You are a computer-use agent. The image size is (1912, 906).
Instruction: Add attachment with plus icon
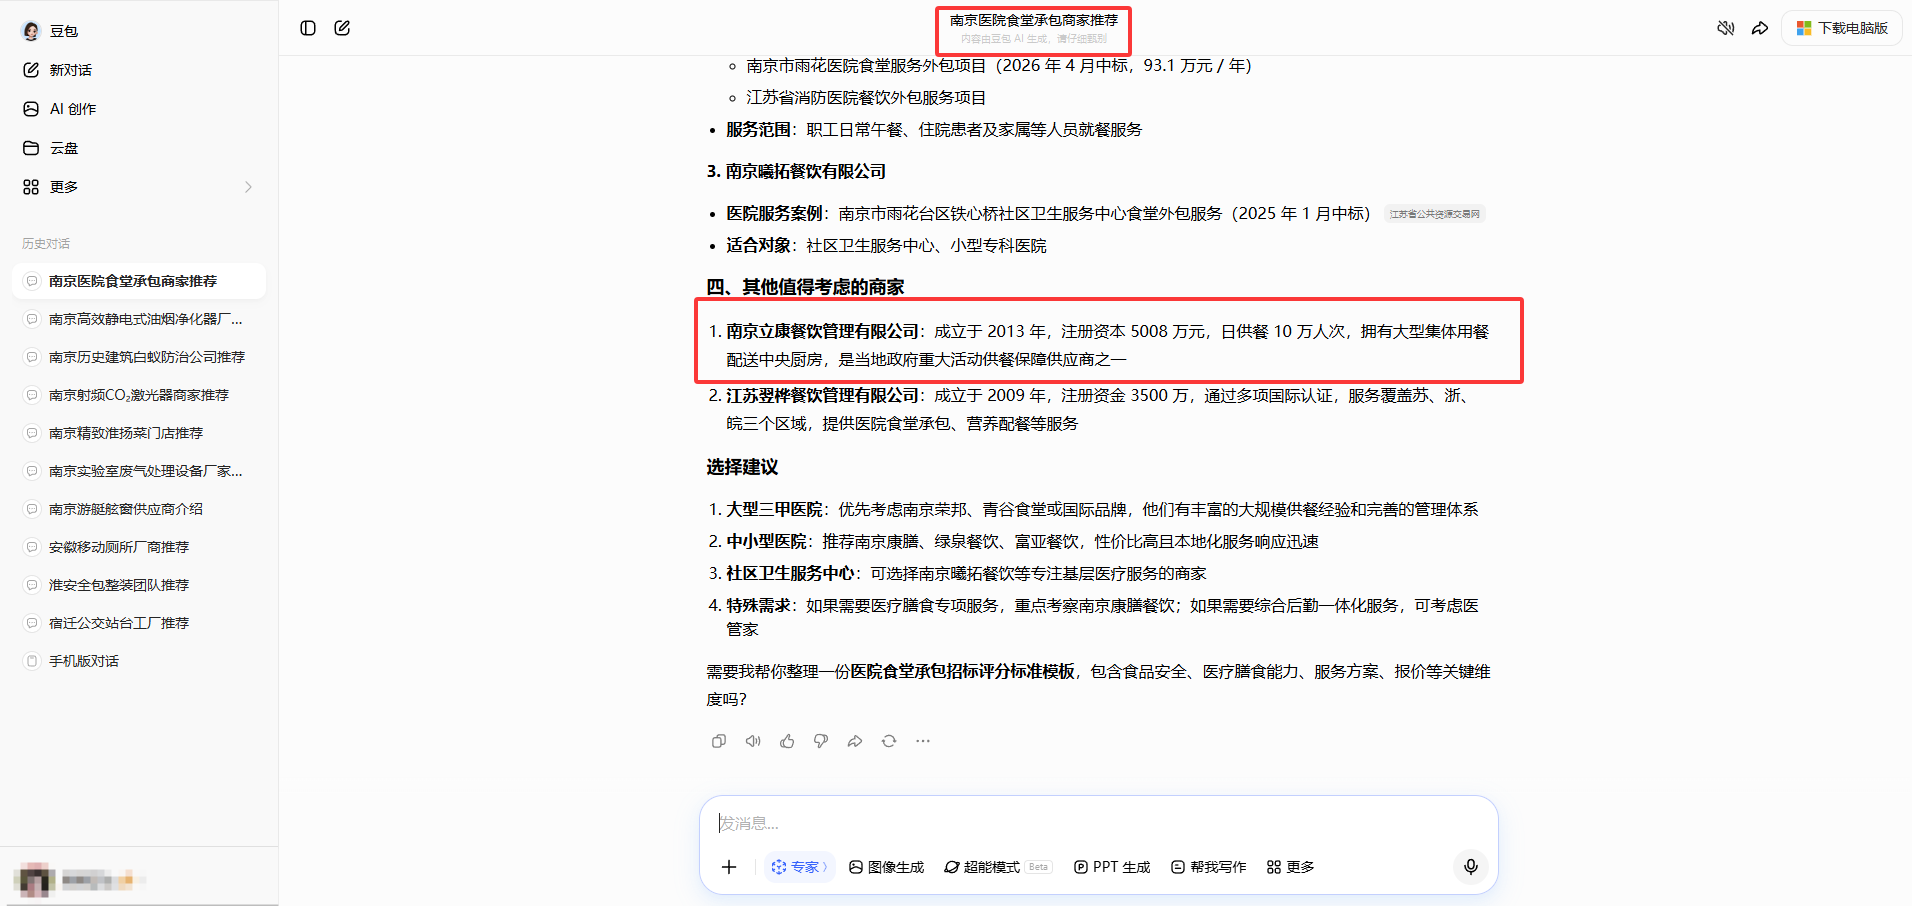[729, 867]
